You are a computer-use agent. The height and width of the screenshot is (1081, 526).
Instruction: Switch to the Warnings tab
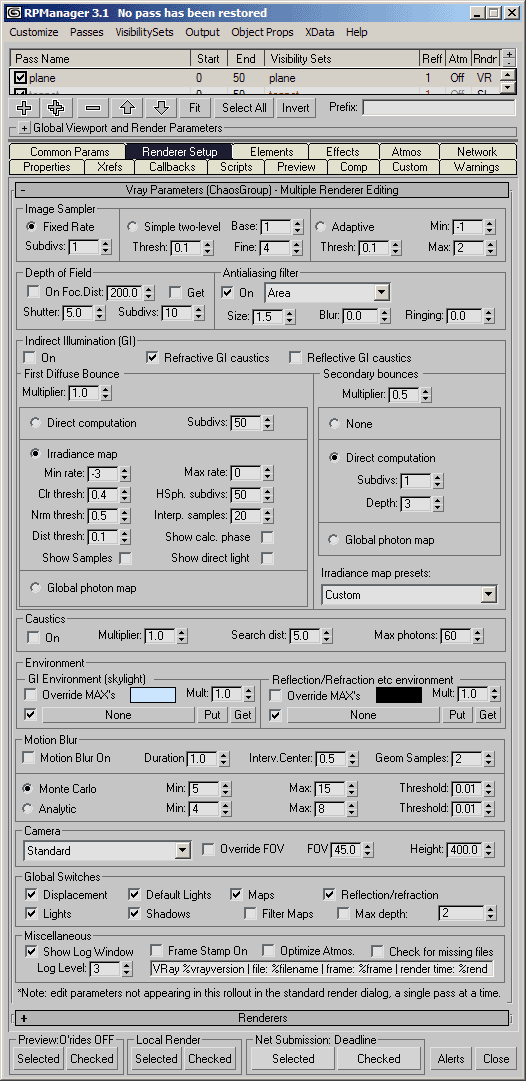click(x=476, y=167)
